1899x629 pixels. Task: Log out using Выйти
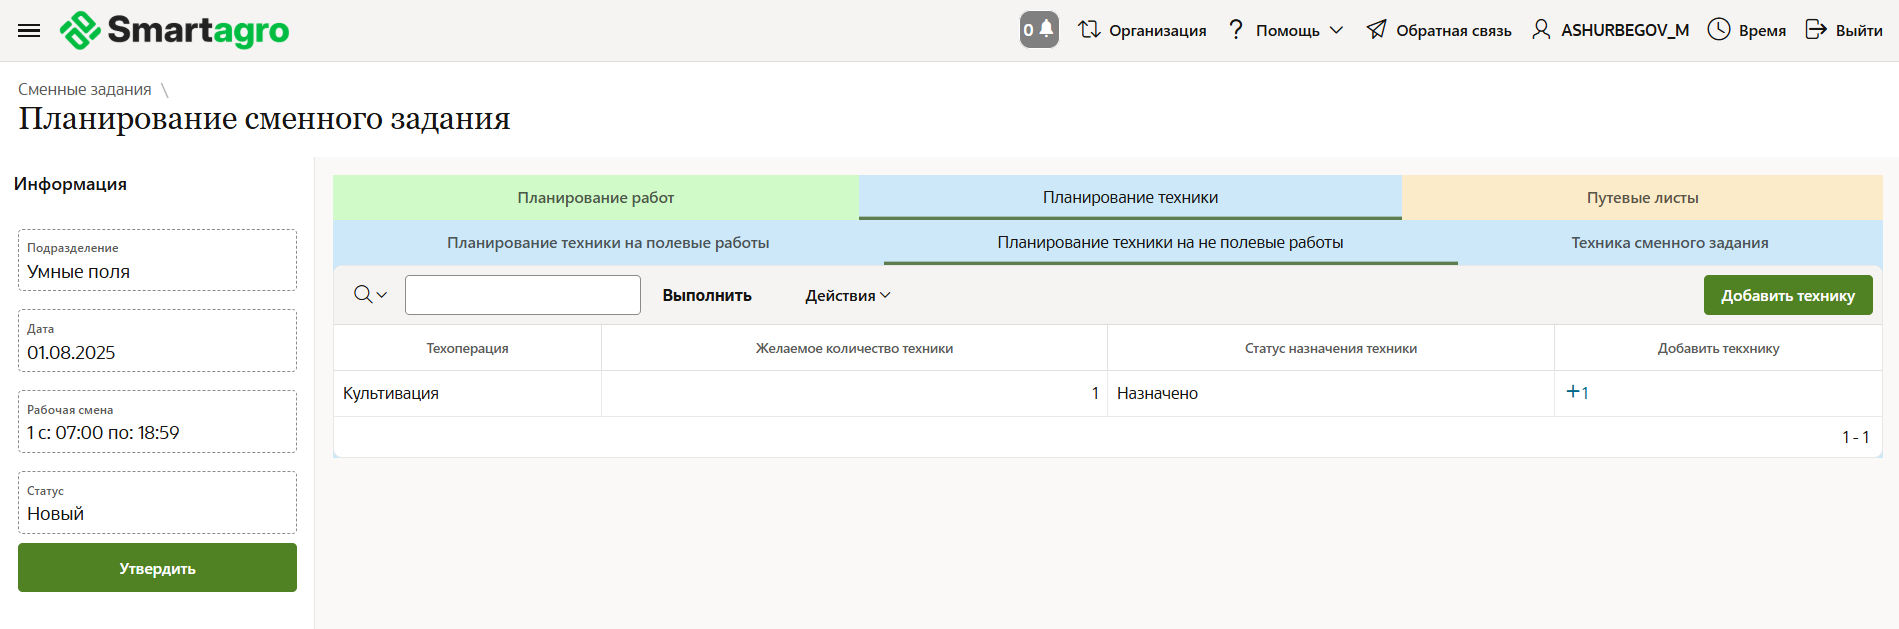point(1843,30)
